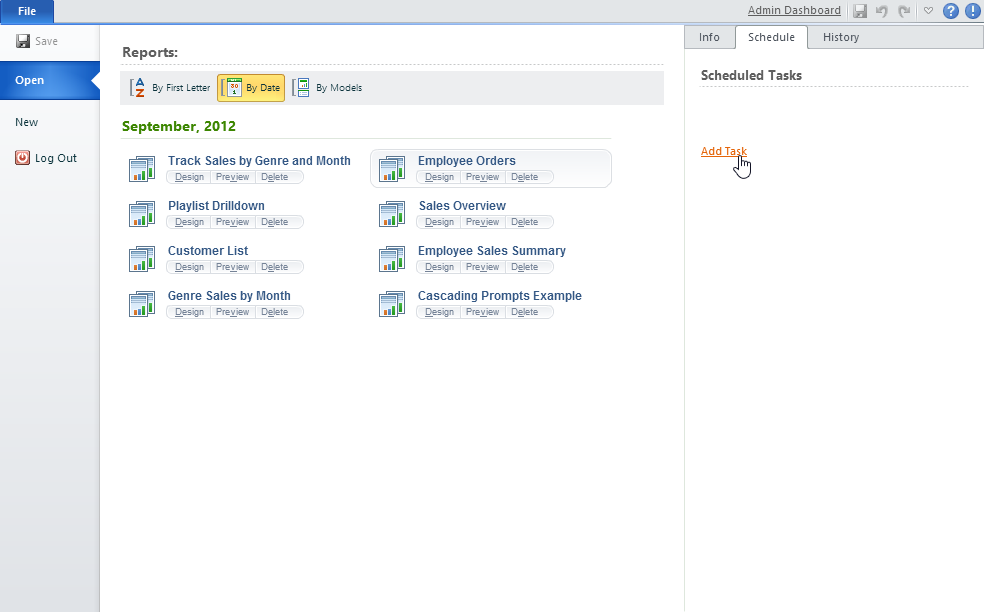Open the File menu tab
This screenshot has width=984, height=613.
pos(27,11)
